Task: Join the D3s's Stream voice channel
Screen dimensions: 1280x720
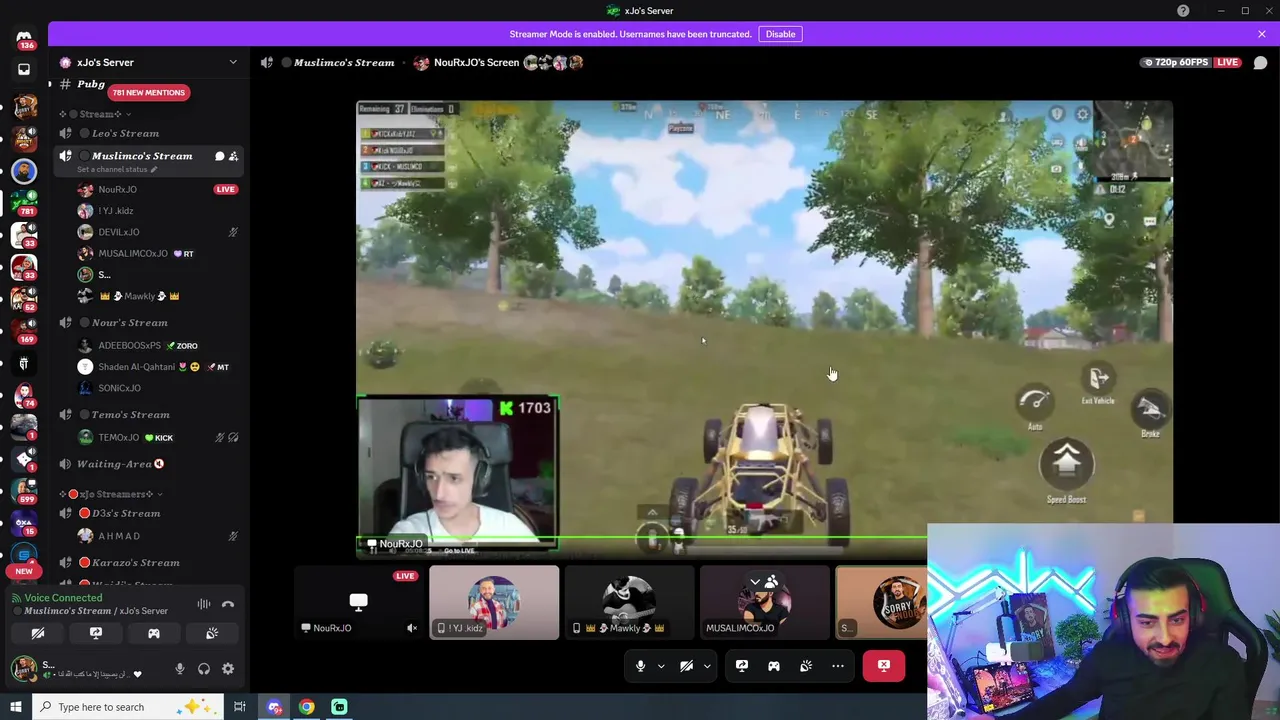Action: pyautogui.click(x=126, y=513)
